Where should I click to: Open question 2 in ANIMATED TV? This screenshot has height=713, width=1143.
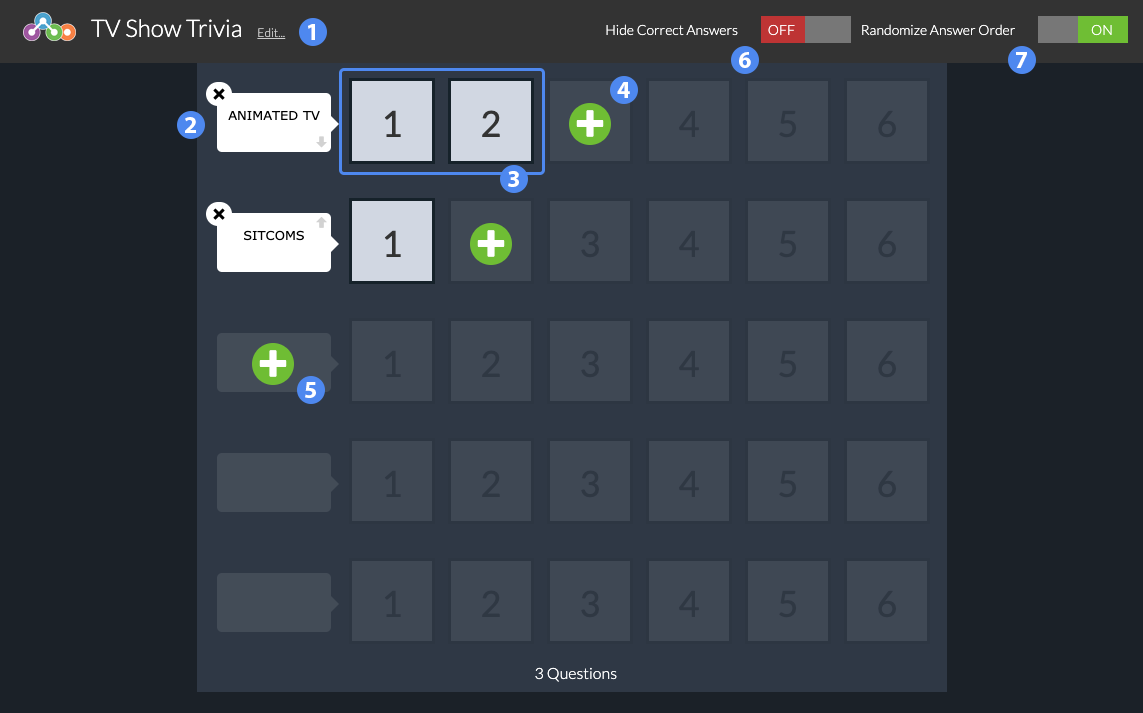[491, 121]
